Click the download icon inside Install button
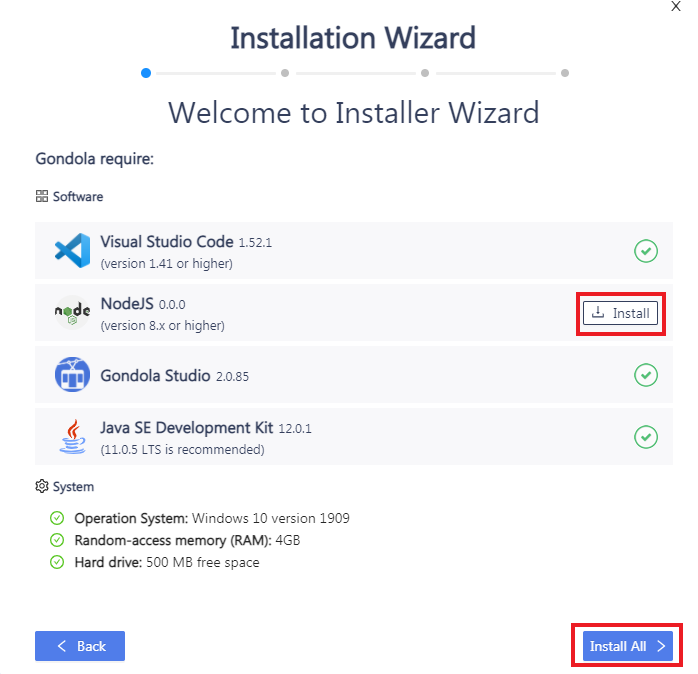The image size is (698, 674). tap(598, 313)
